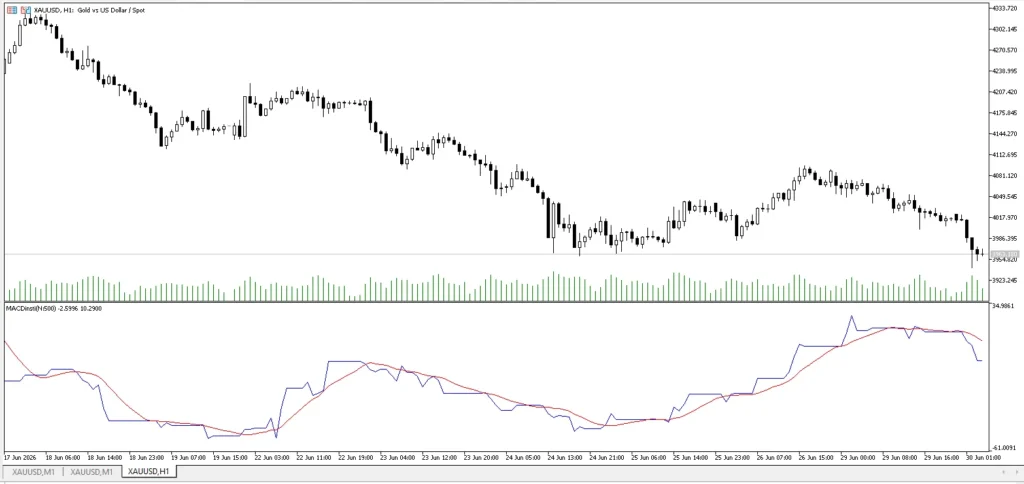1024x484 pixels.
Task: Click the 4238.995 price level
Action: [x=1005, y=71]
